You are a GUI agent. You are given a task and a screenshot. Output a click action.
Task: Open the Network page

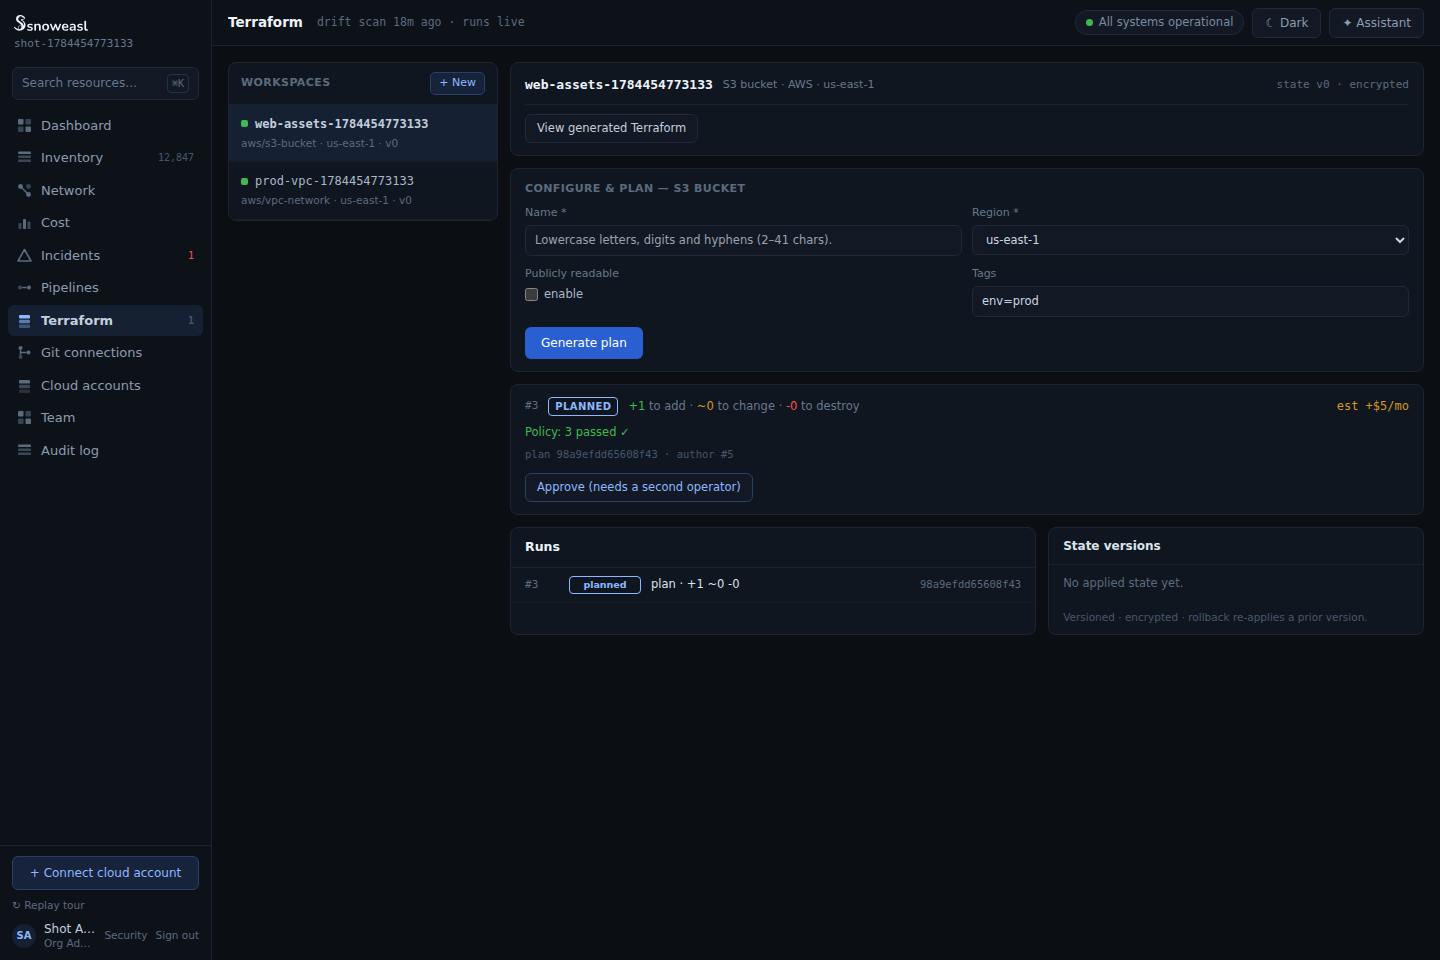tap(105, 190)
